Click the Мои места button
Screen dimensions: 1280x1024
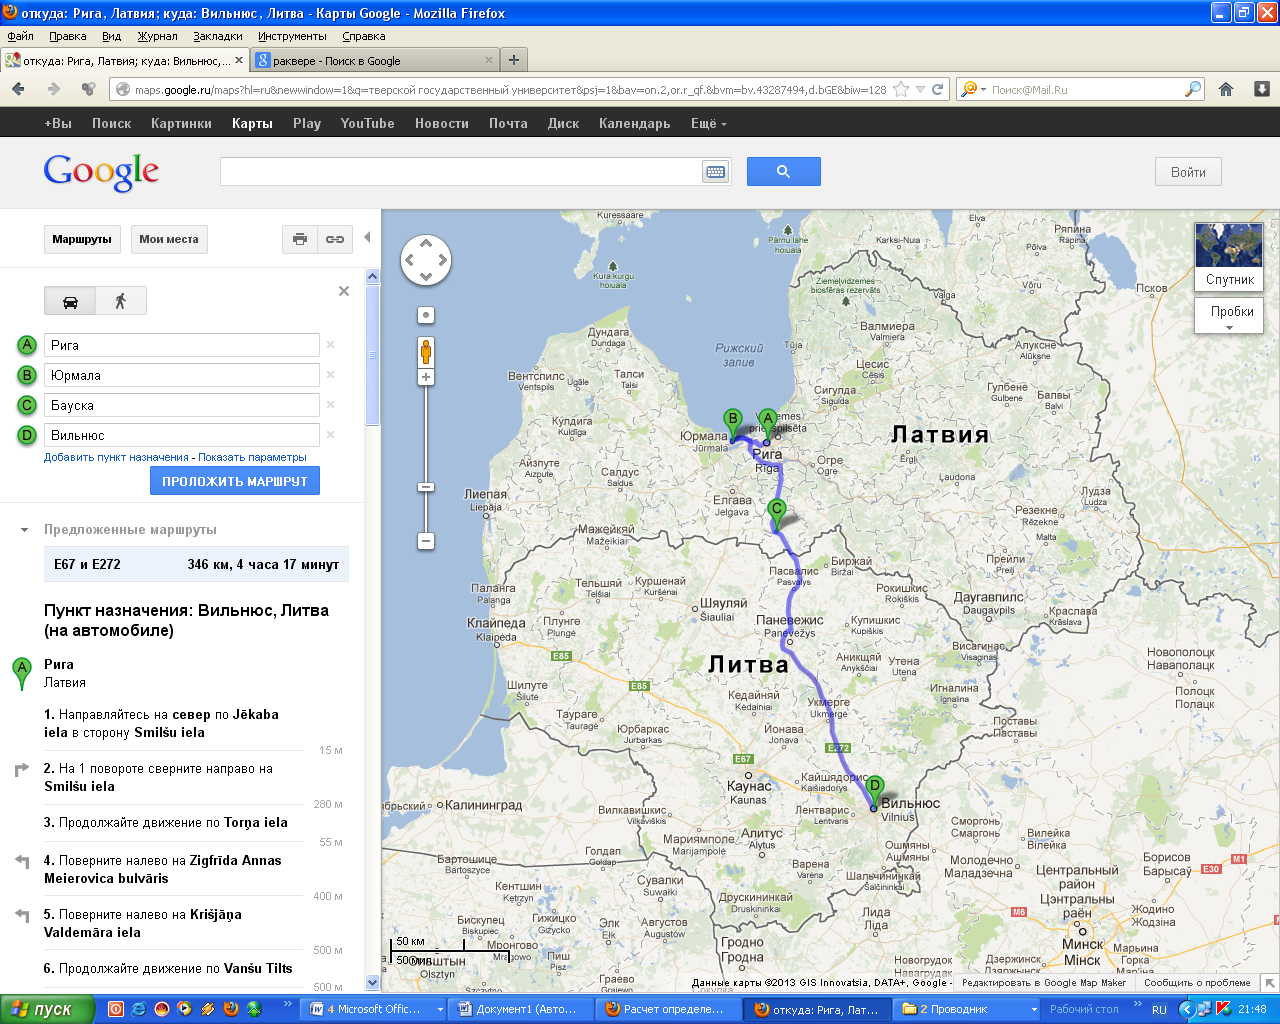click(169, 239)
